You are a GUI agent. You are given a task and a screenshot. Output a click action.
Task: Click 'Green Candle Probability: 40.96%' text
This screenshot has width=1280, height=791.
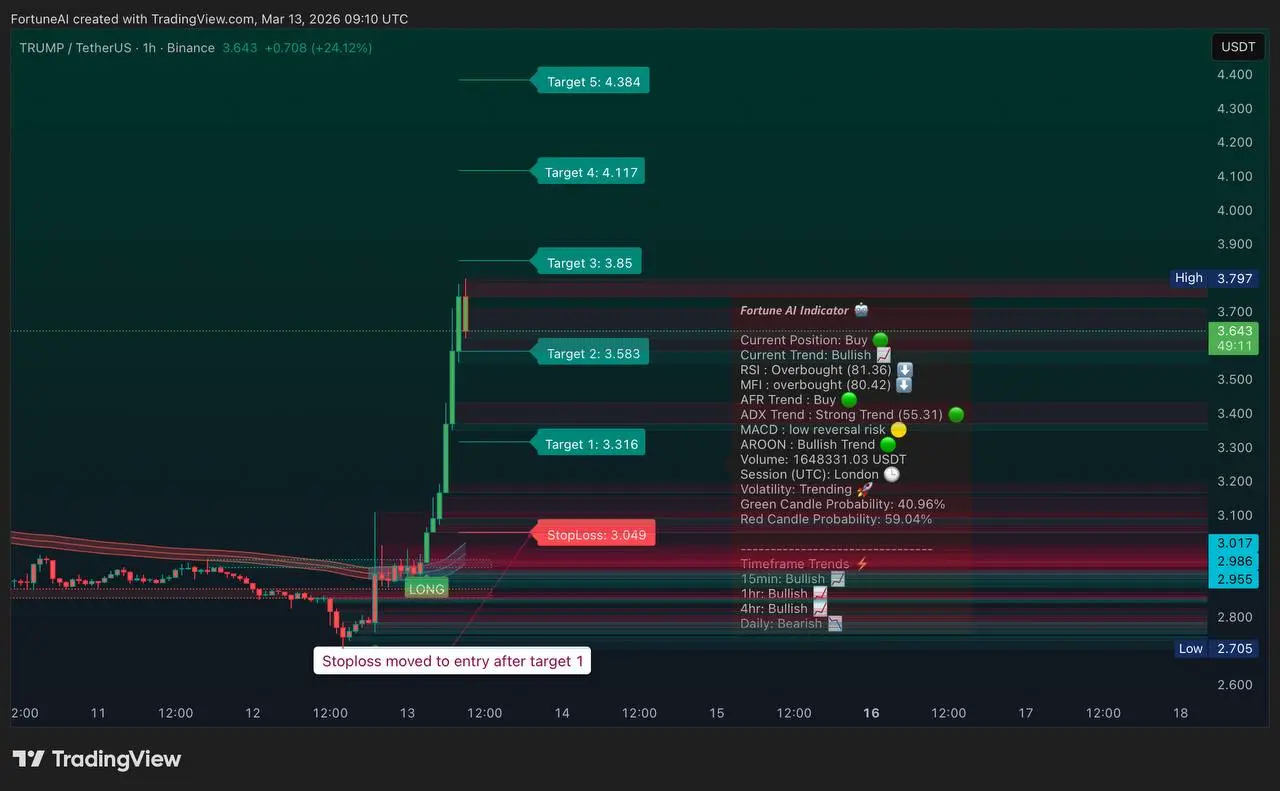point(842,504)
